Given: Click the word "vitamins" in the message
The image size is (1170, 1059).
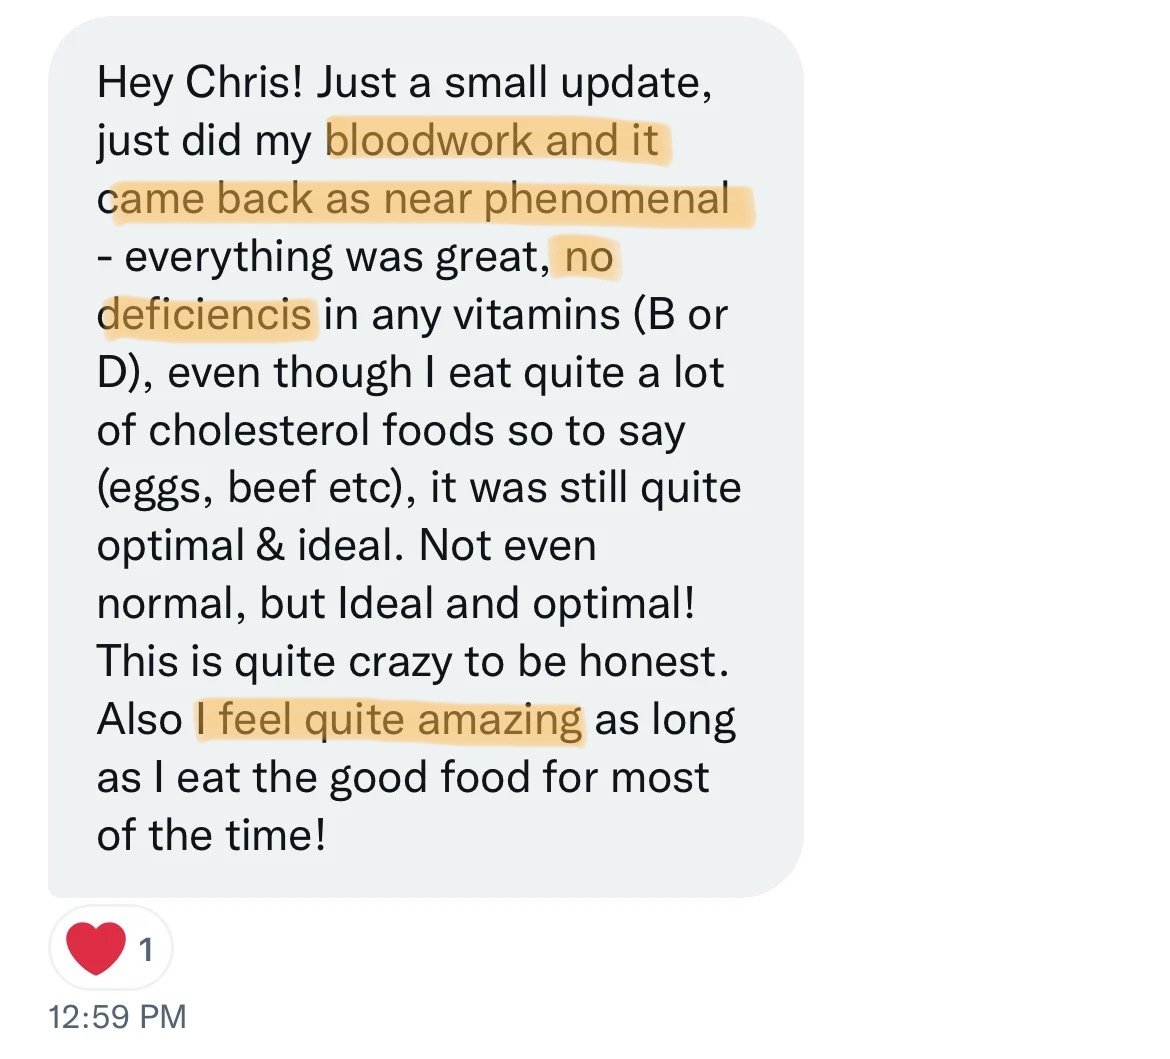Looking at the screenshot, I should point(537,315).
